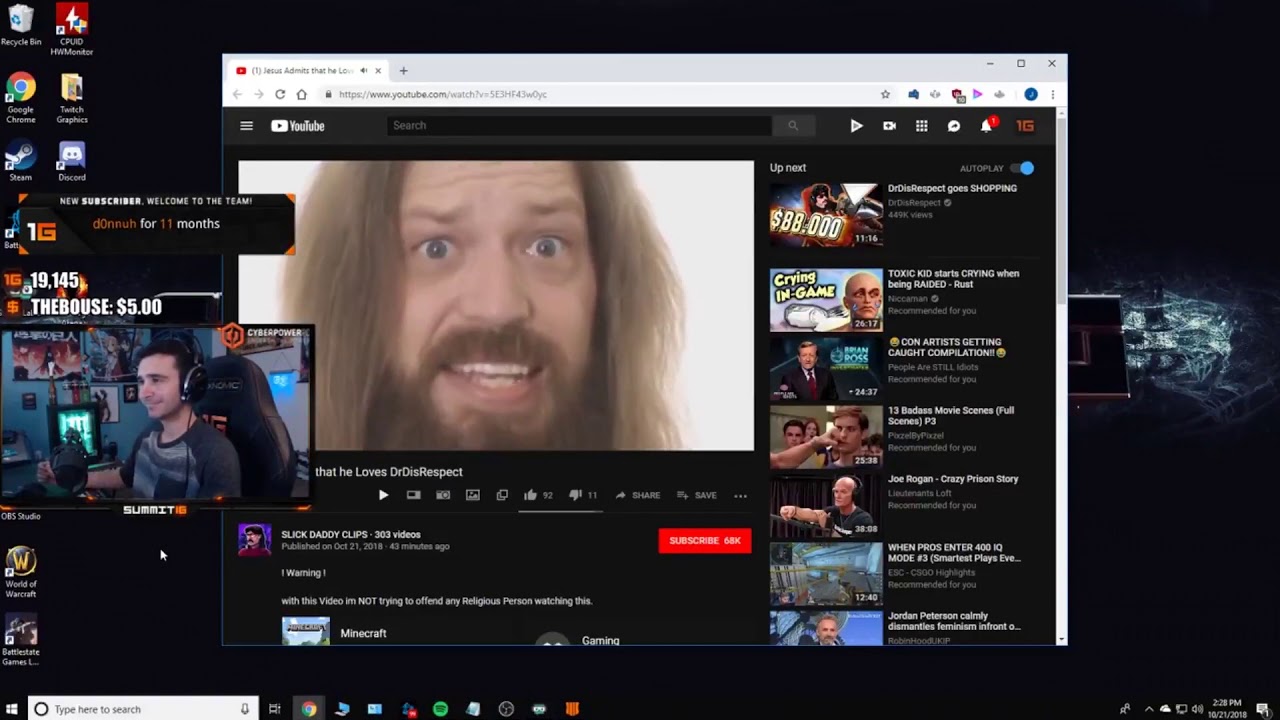This screenshot has width=1280, height=720.
Task: Open Recycle Bin desktop icon
Action: coord(21,27)
